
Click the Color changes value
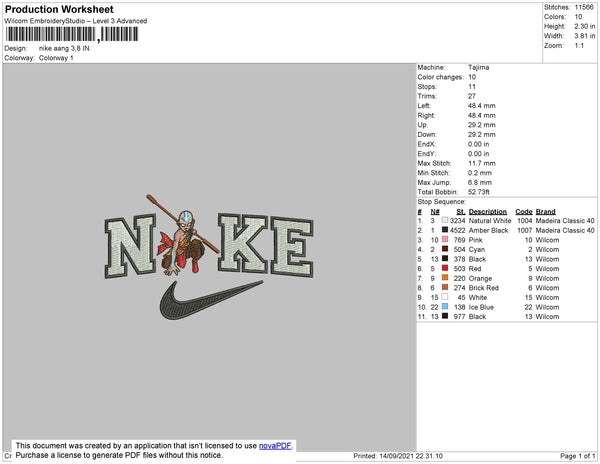click(x=472, y=77)
